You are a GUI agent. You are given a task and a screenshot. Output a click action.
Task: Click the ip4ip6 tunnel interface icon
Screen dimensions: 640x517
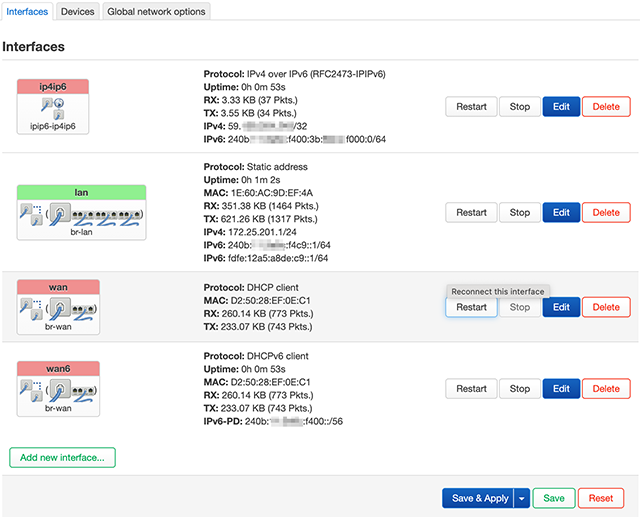click(x=53, y=108)
